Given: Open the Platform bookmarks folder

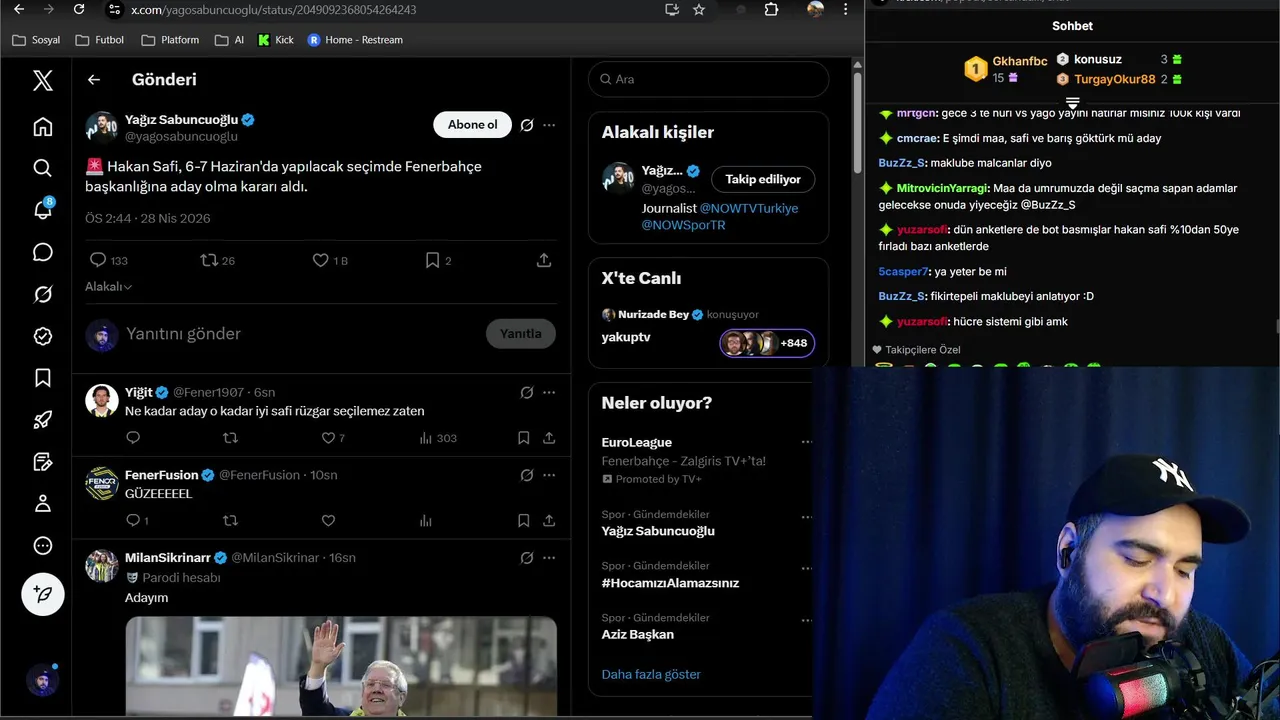Looking at the screenshot, I should pos(170,40).
